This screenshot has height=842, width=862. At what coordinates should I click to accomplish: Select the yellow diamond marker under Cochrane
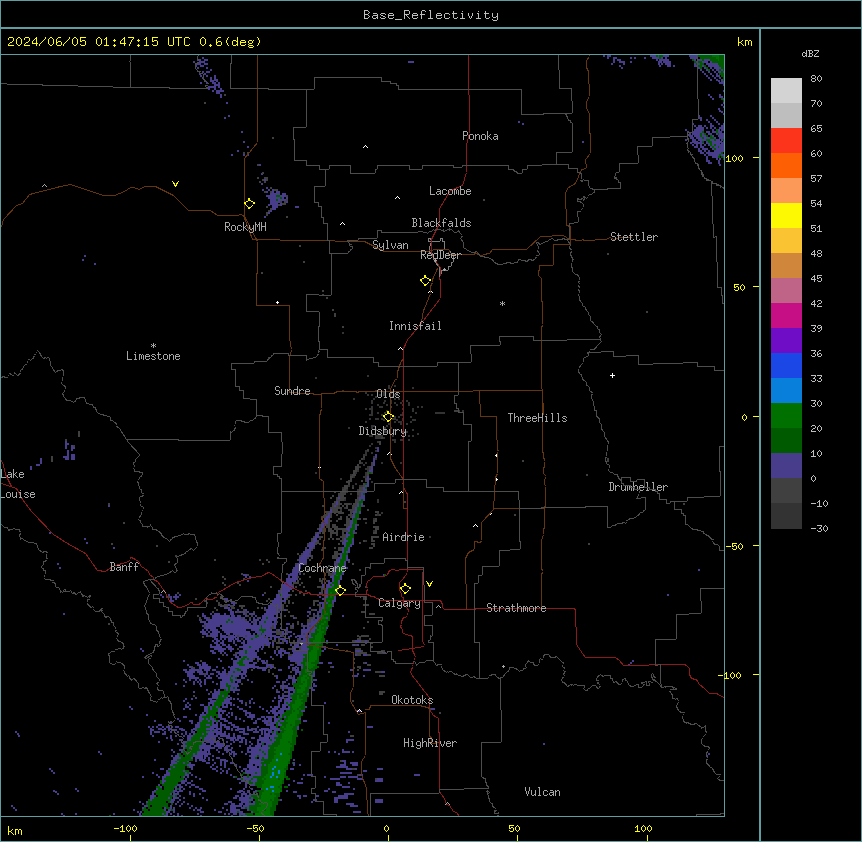coord(340,591)
